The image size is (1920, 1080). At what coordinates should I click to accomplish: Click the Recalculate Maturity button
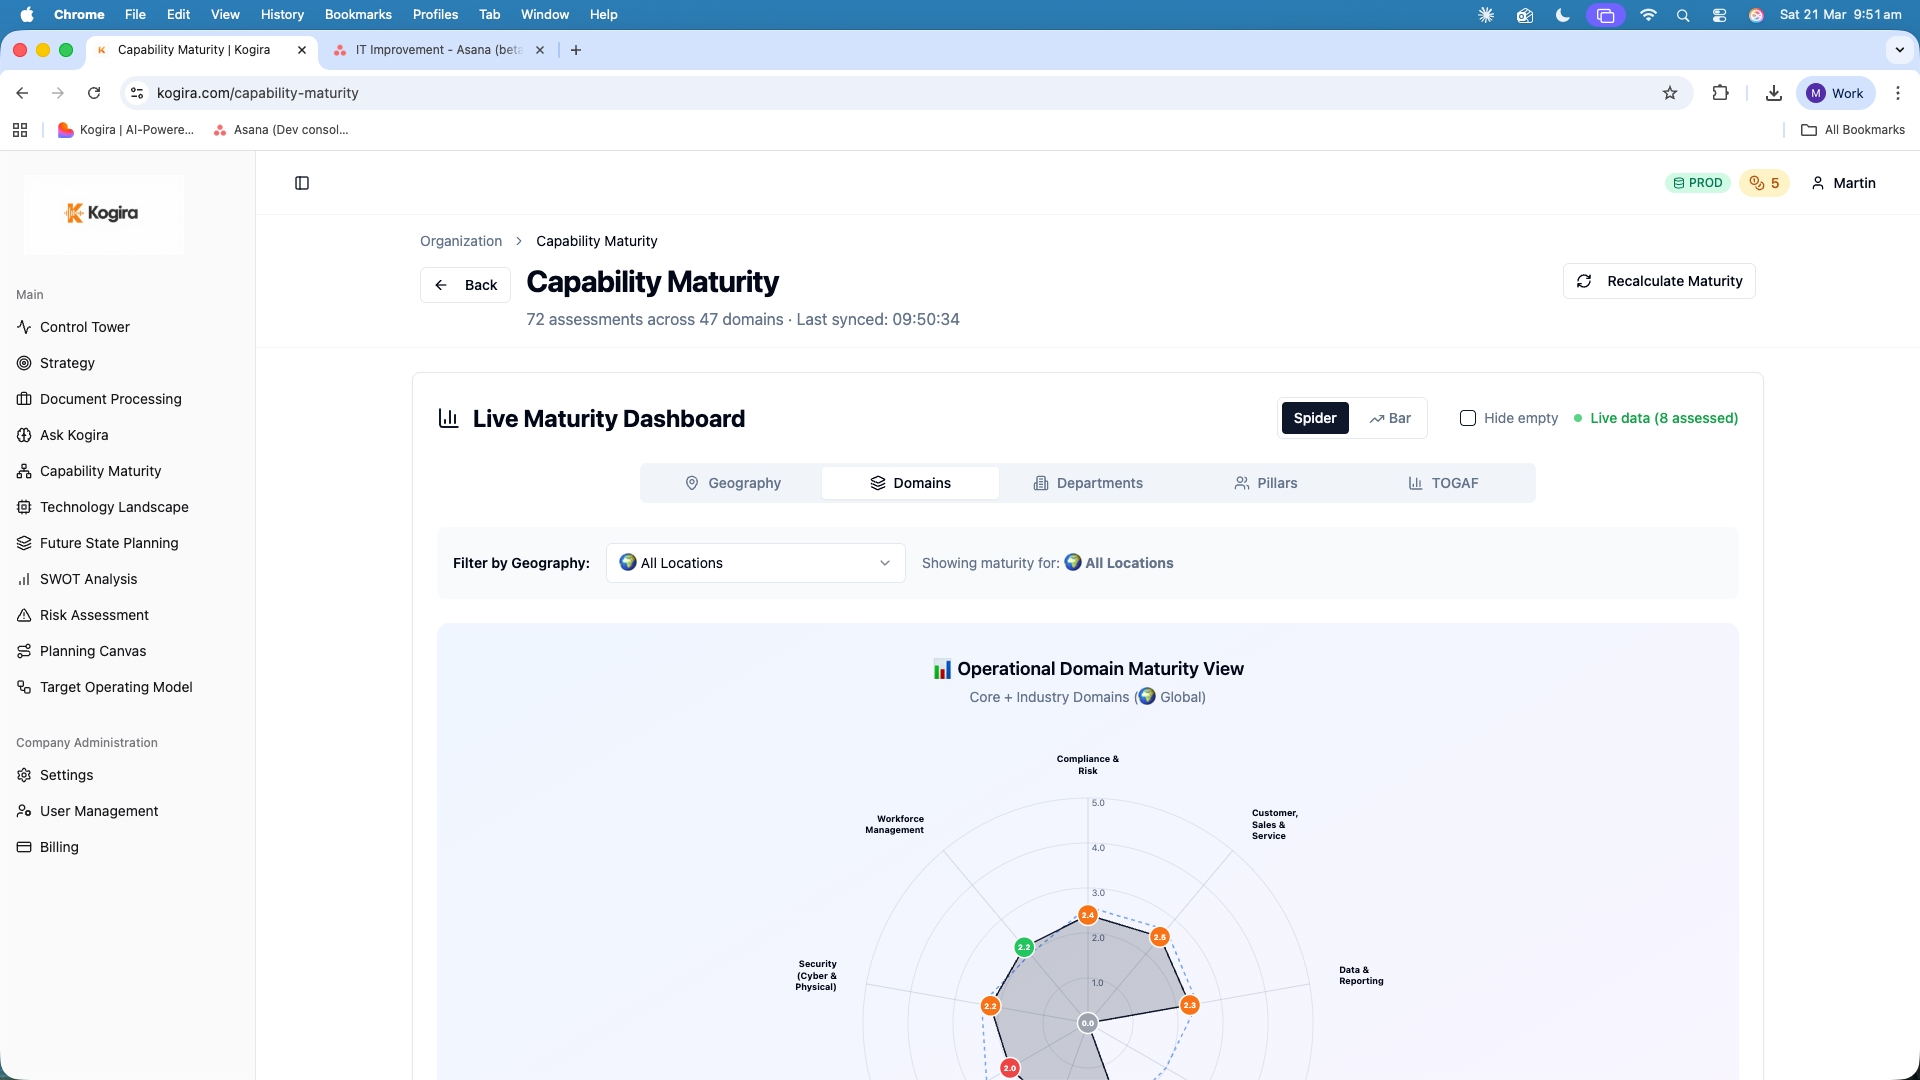click(1658, 281)
